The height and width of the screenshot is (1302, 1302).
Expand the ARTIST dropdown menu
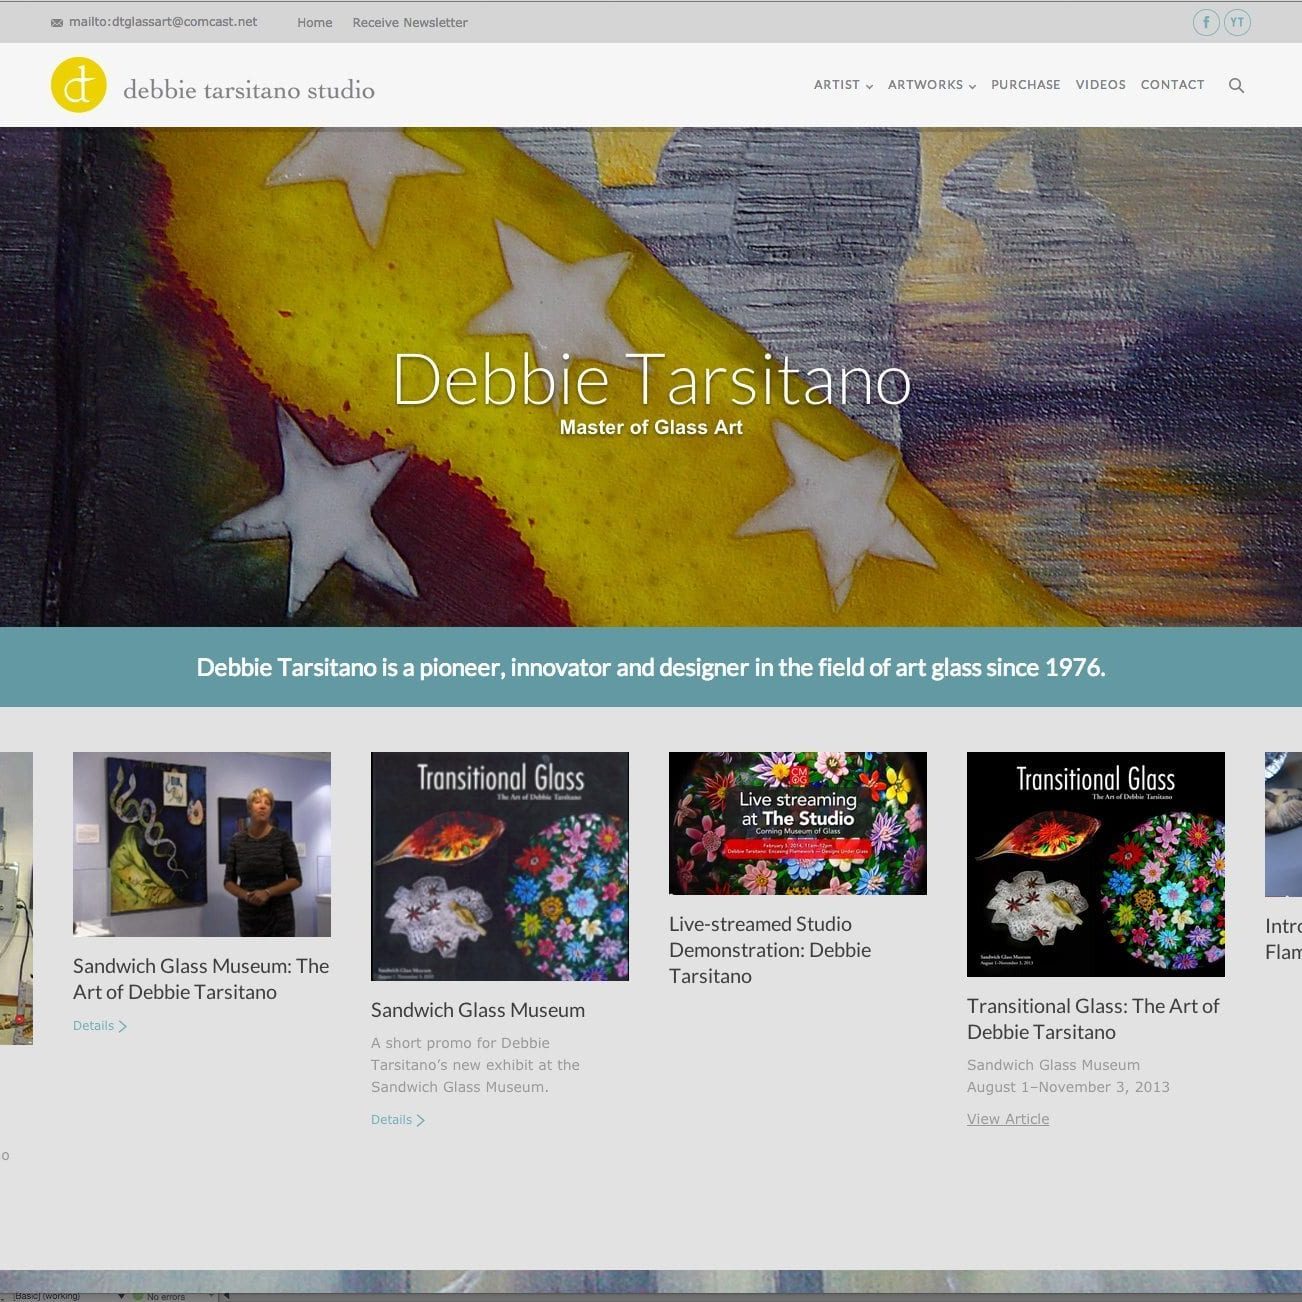(843, 85)
